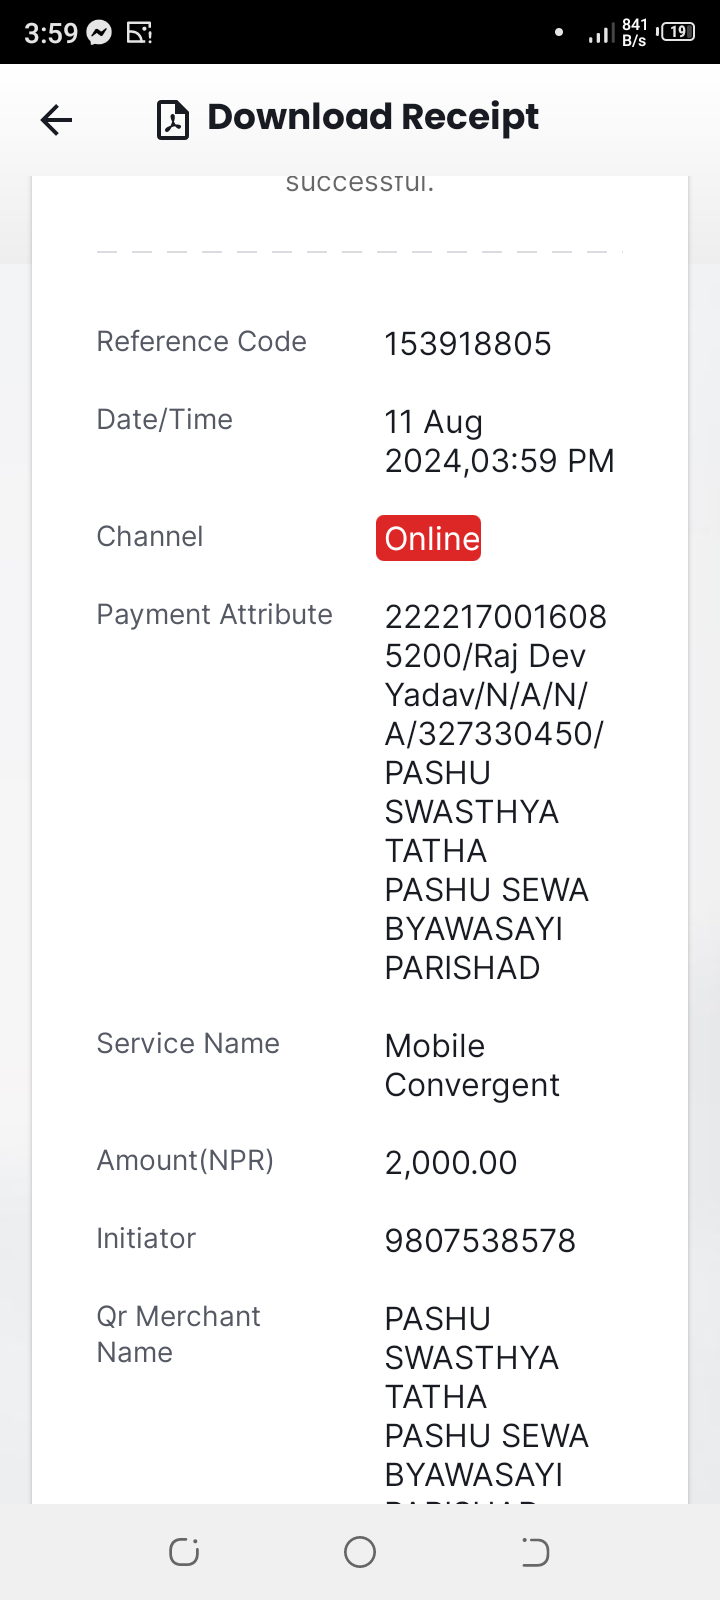Tap the Mobile Convergent service name
Screen dimensions: 720x1600
click(x=472, y=1065)
